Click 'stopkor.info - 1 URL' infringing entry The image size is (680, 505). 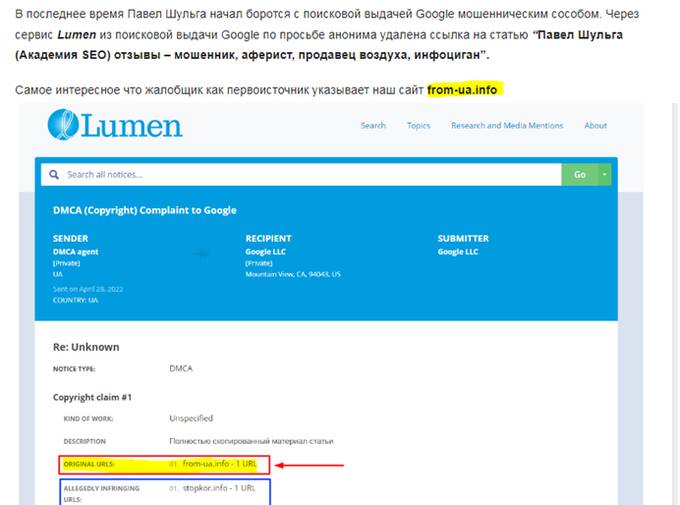click(x=219, y=488)
